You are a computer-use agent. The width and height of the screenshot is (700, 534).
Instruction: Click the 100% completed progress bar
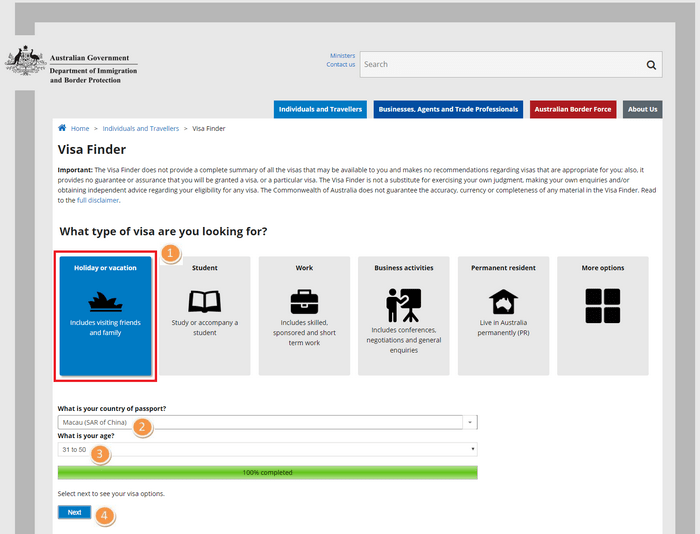[267, 472]
